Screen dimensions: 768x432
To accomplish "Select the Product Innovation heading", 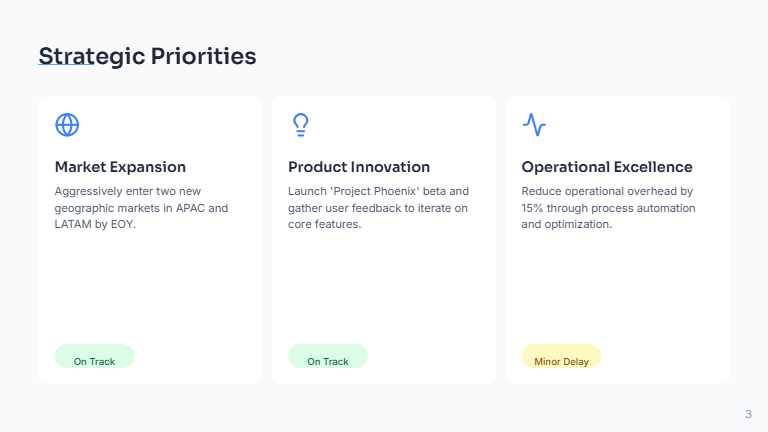I will [x=359, y=167].
